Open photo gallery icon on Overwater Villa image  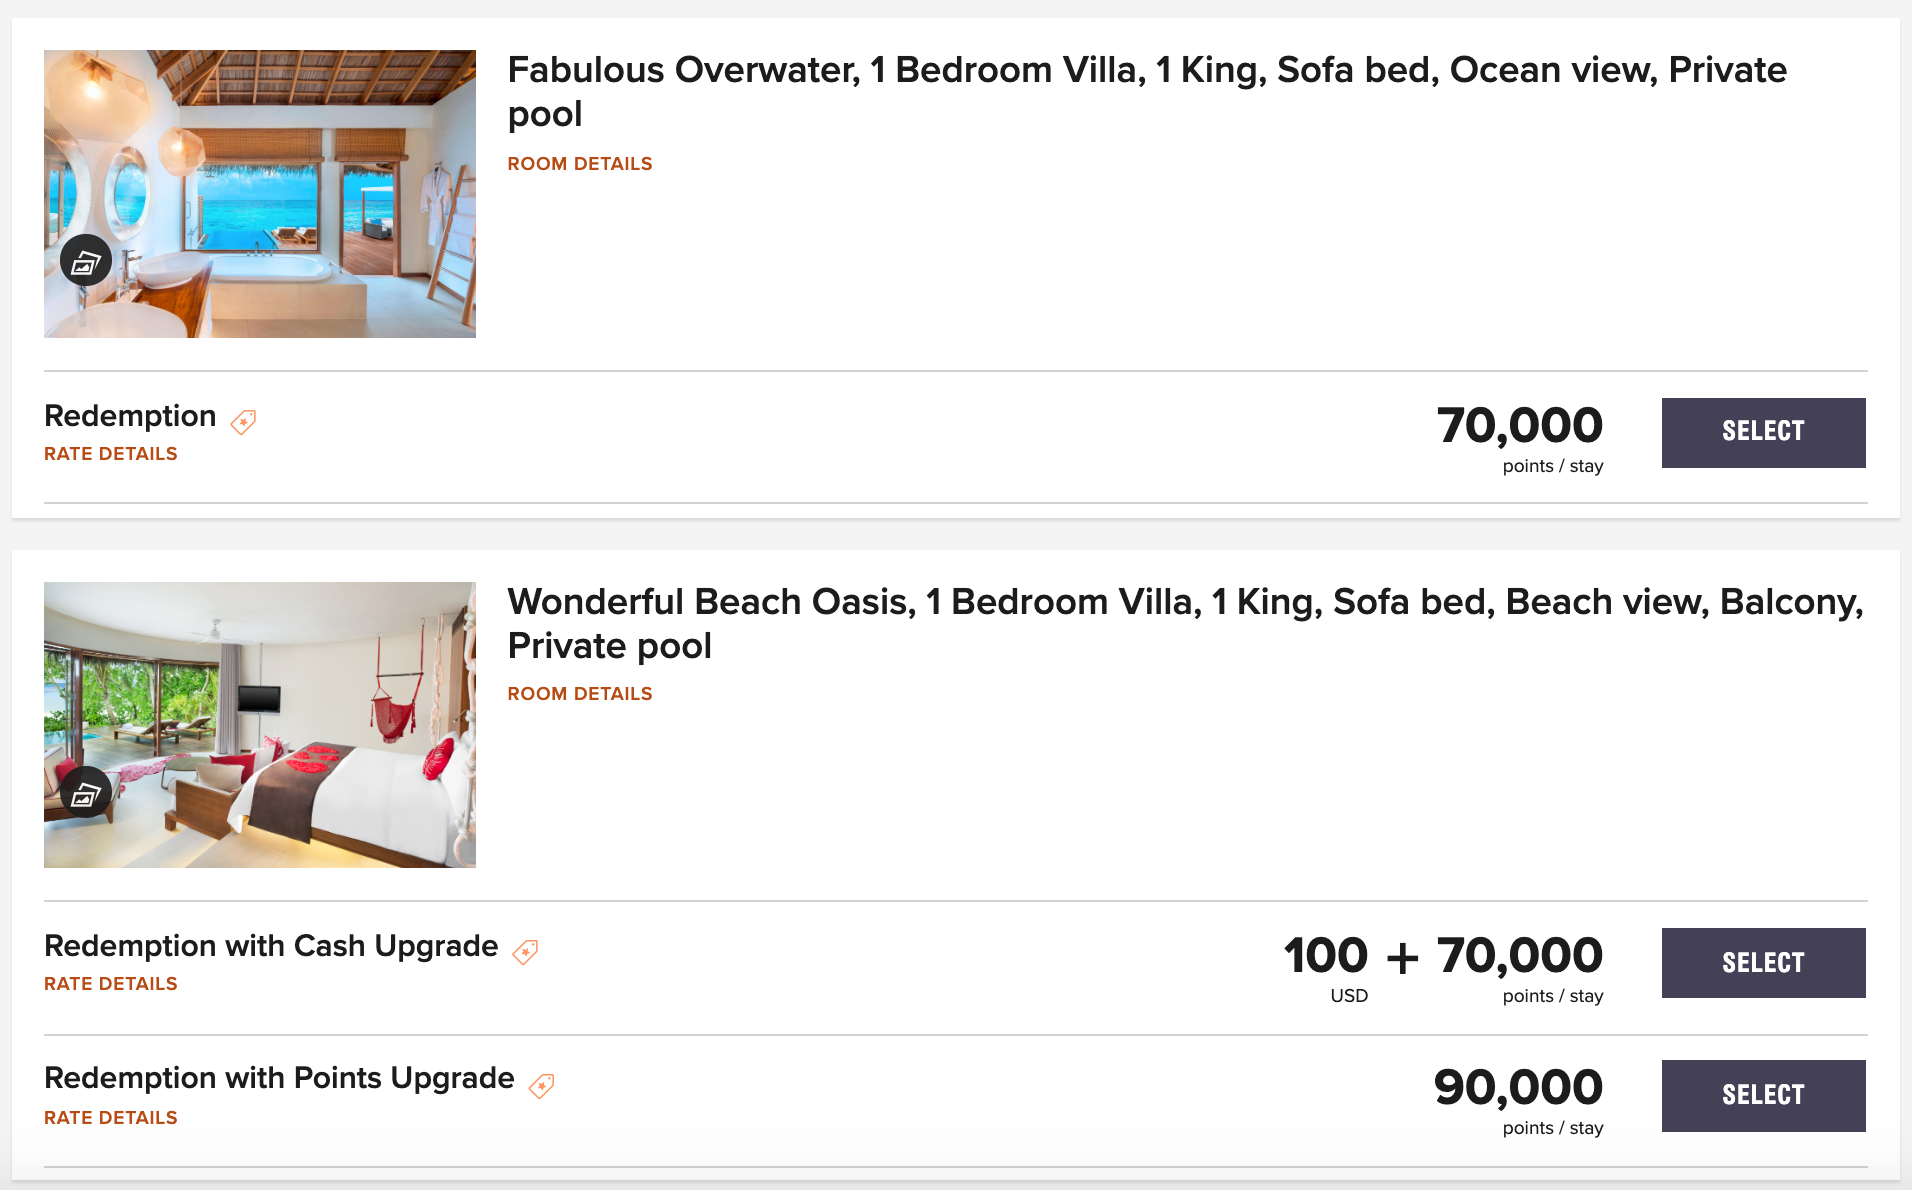click(86, 261)
